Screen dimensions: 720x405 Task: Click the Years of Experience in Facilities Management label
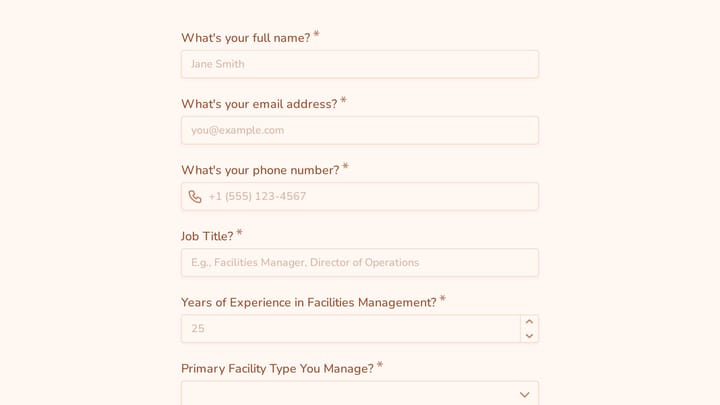pos(309,303)
